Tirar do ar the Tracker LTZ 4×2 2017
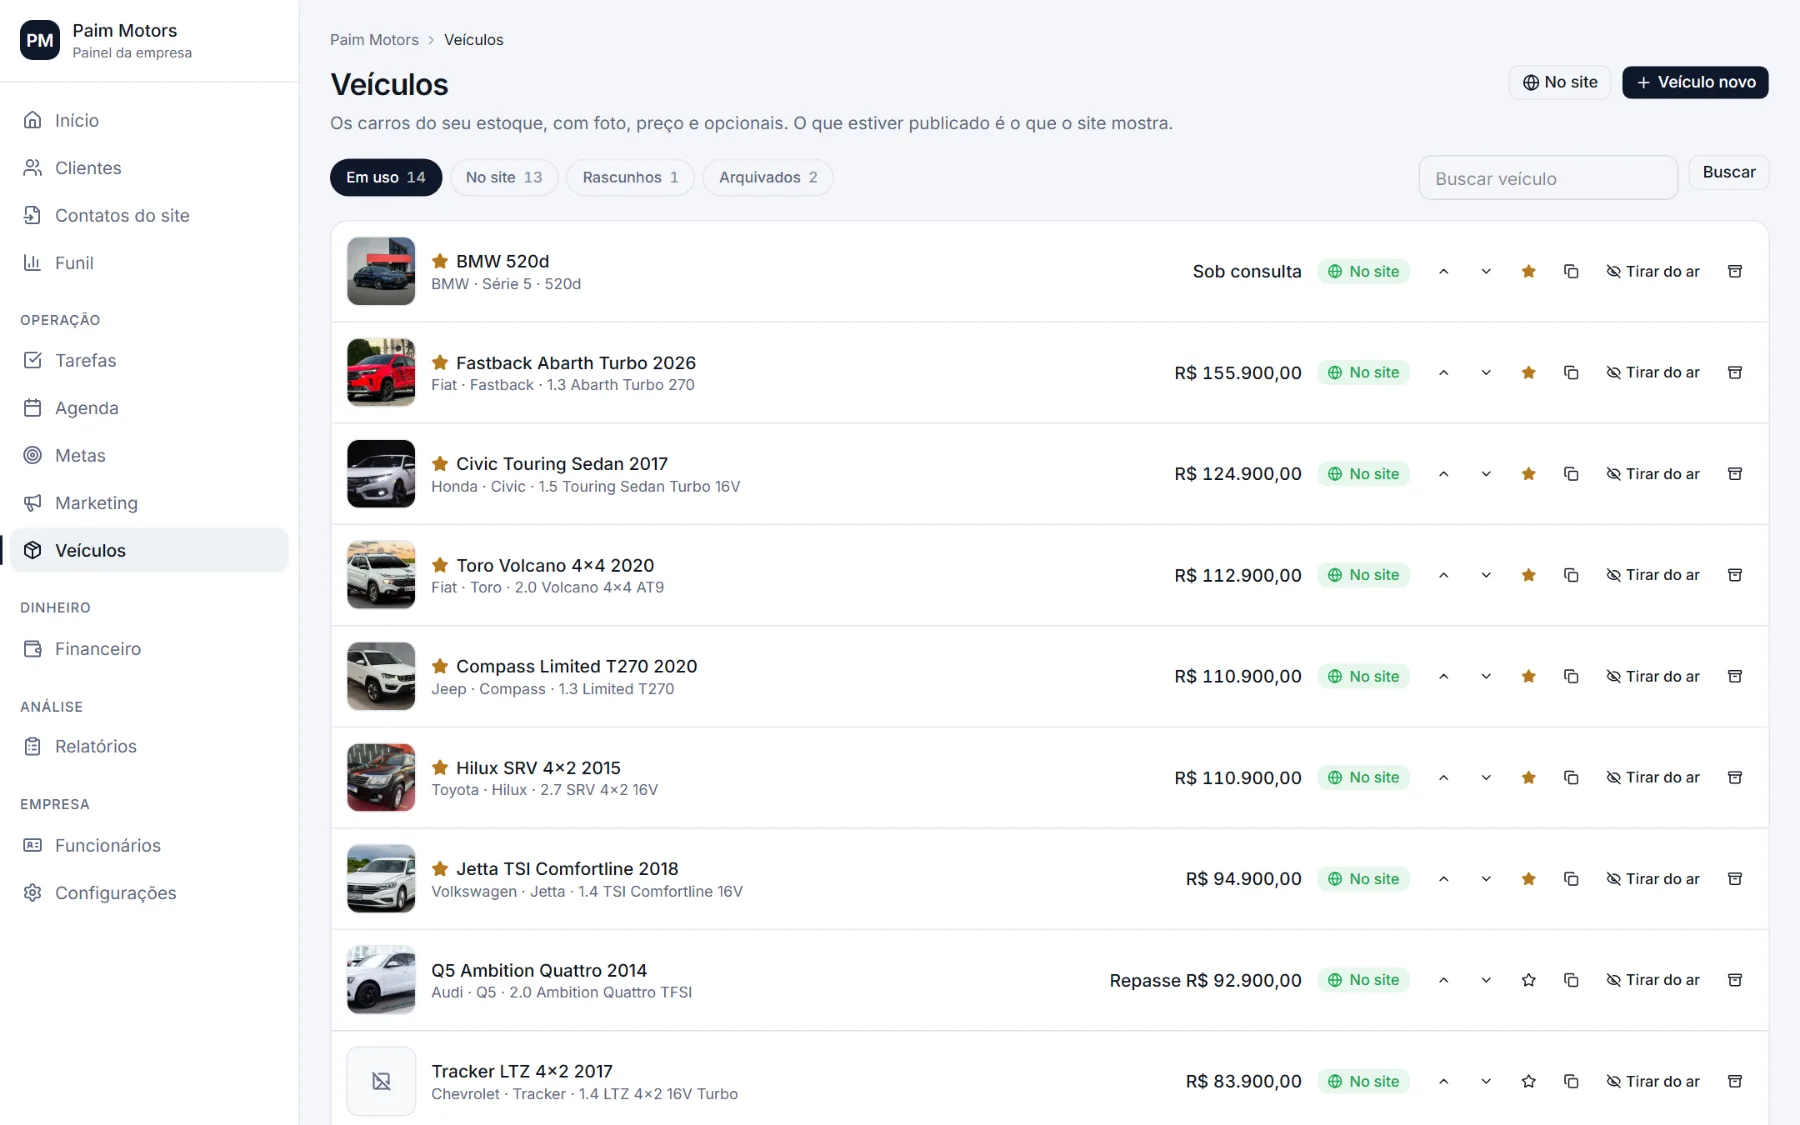Viewport: 1800px width, 1125px height. pos(1653,1082)
